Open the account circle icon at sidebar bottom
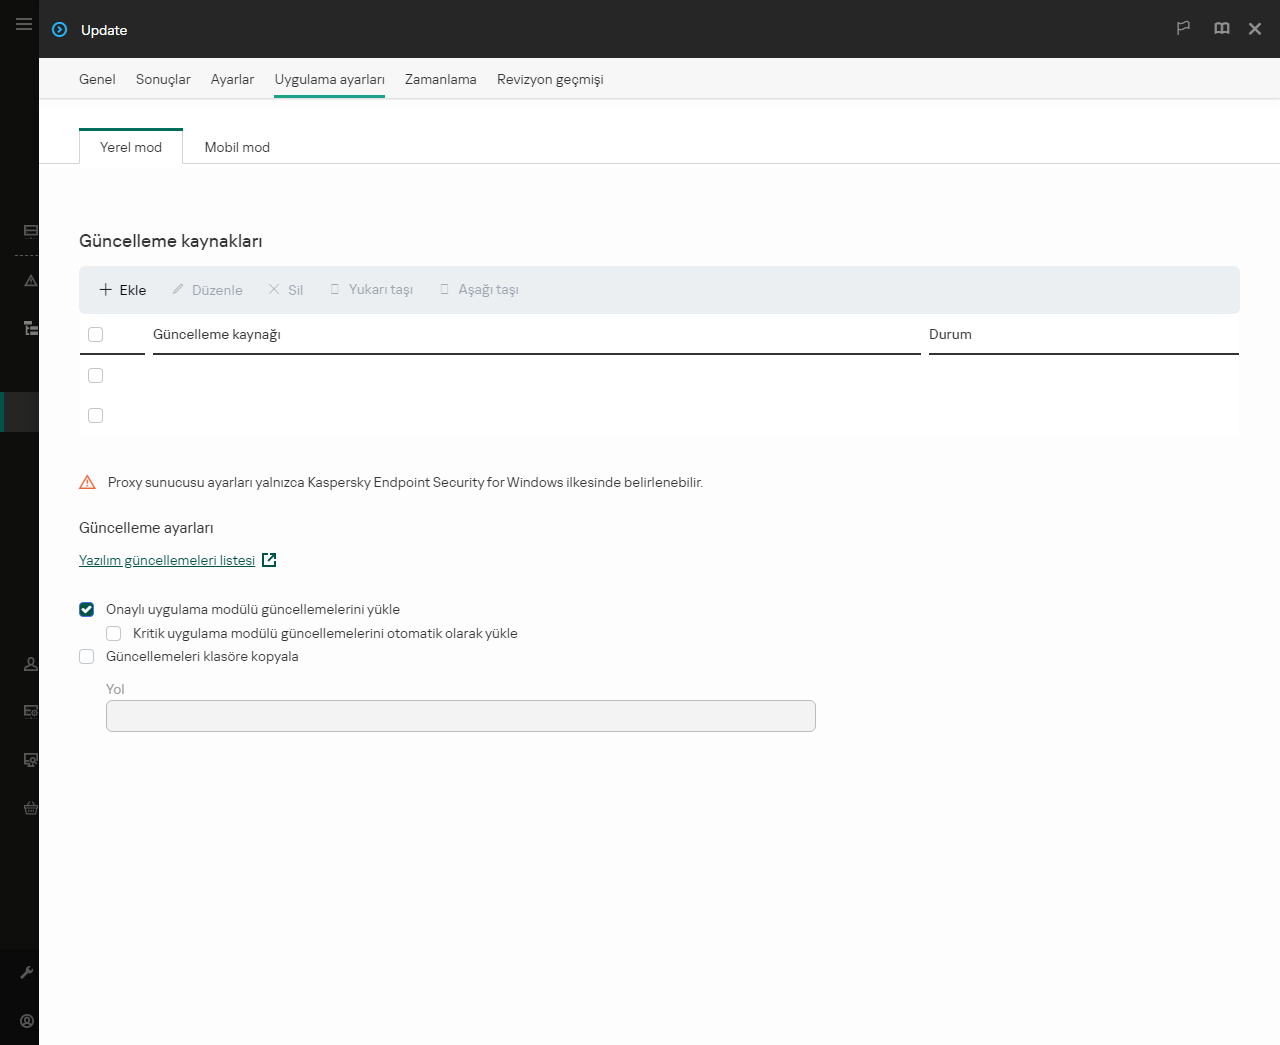 pos(27,1021)
